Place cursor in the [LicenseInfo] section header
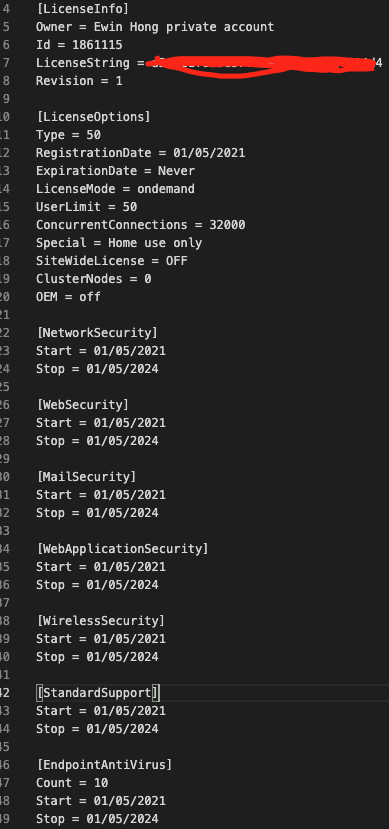The height and width of the screenshot is (829, 389). [82, 9]
